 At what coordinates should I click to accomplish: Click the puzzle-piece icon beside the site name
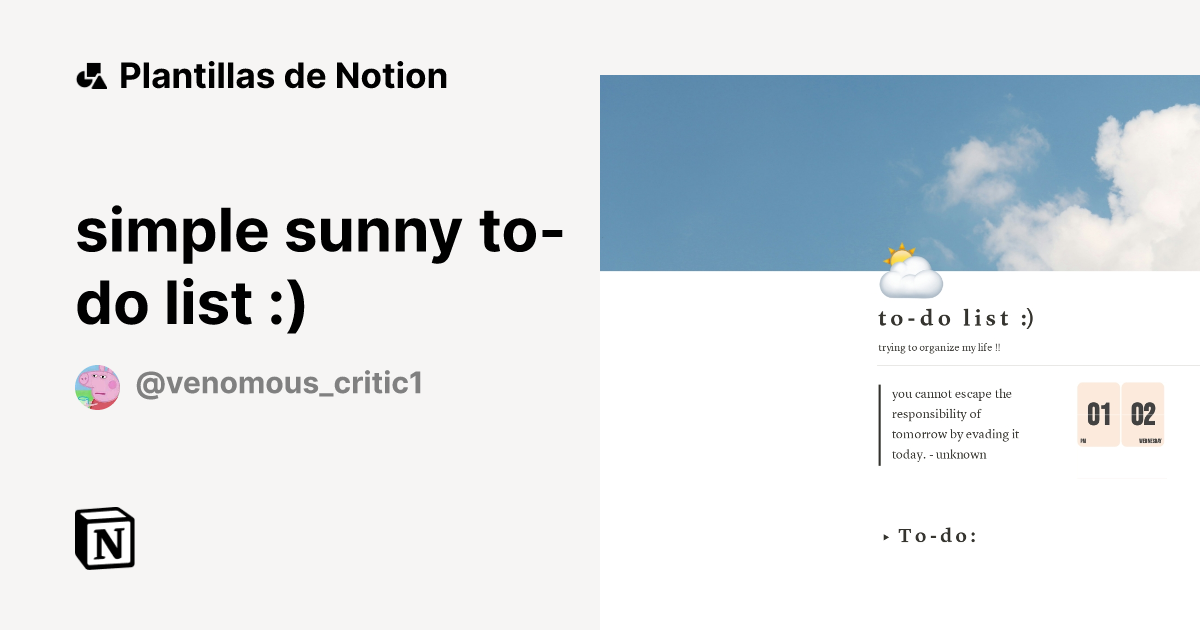pyautogui.click(x=91, y=75)
